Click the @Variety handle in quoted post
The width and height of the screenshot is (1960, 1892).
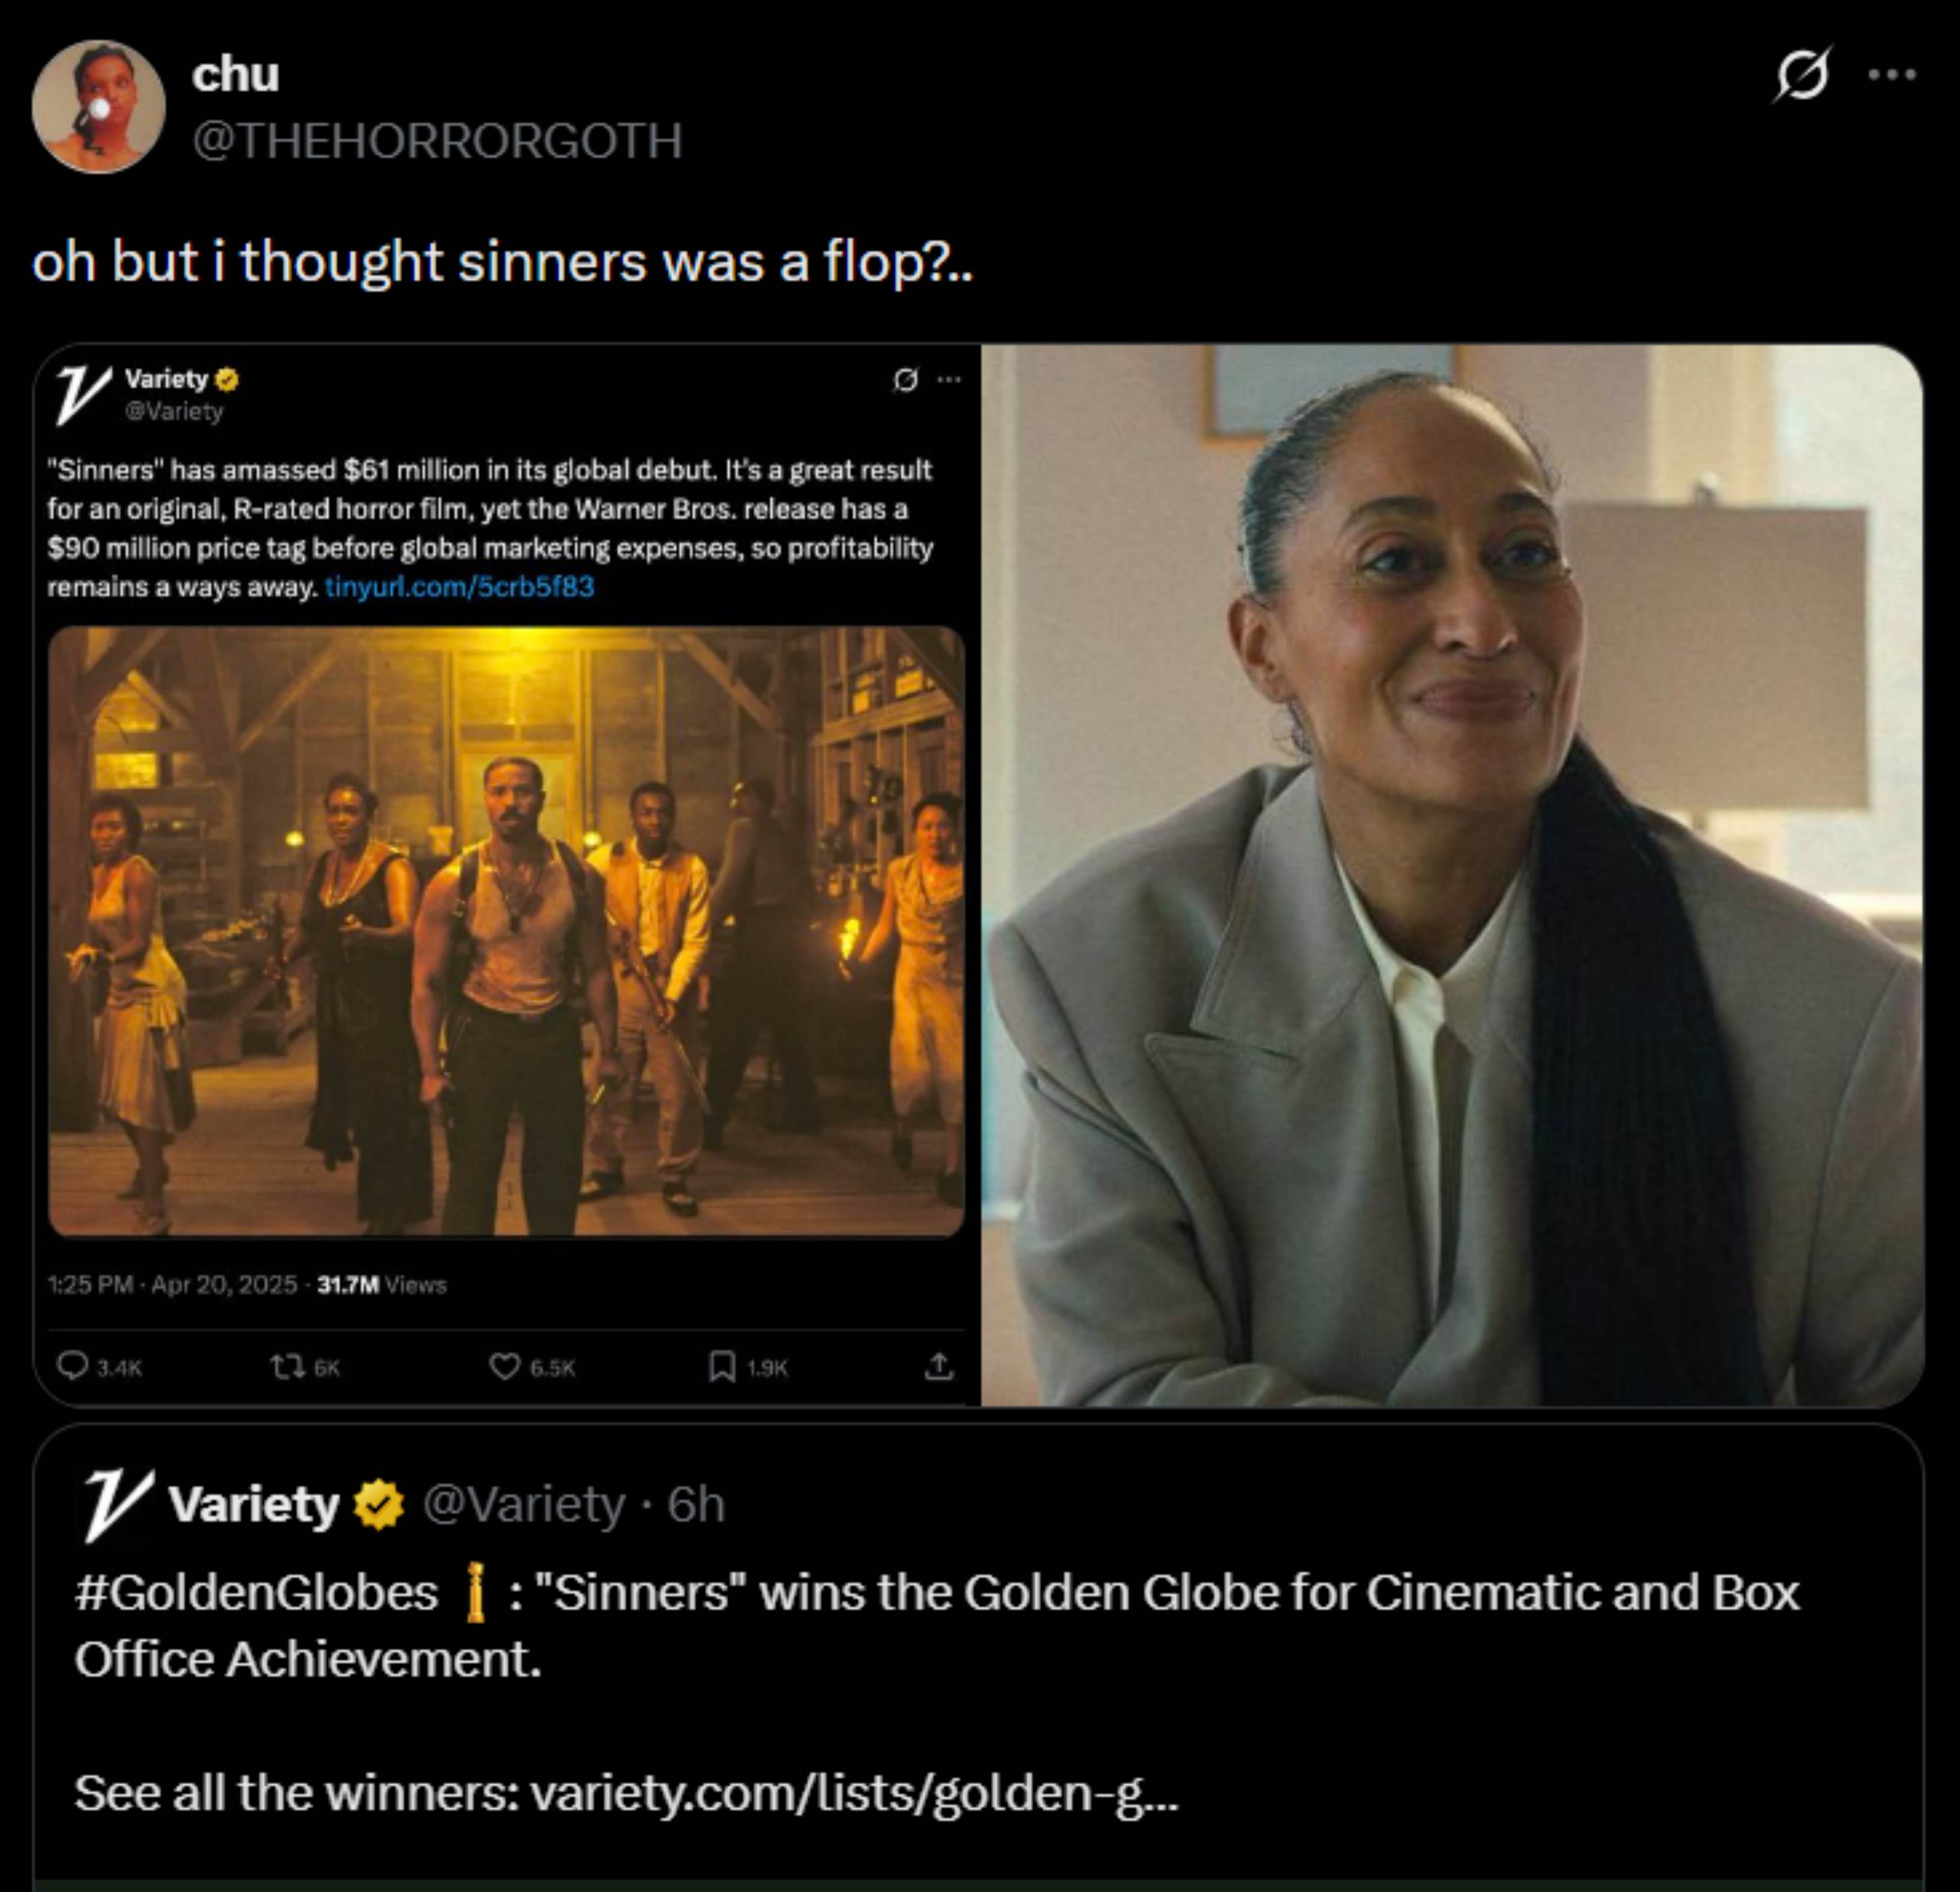523,1504
